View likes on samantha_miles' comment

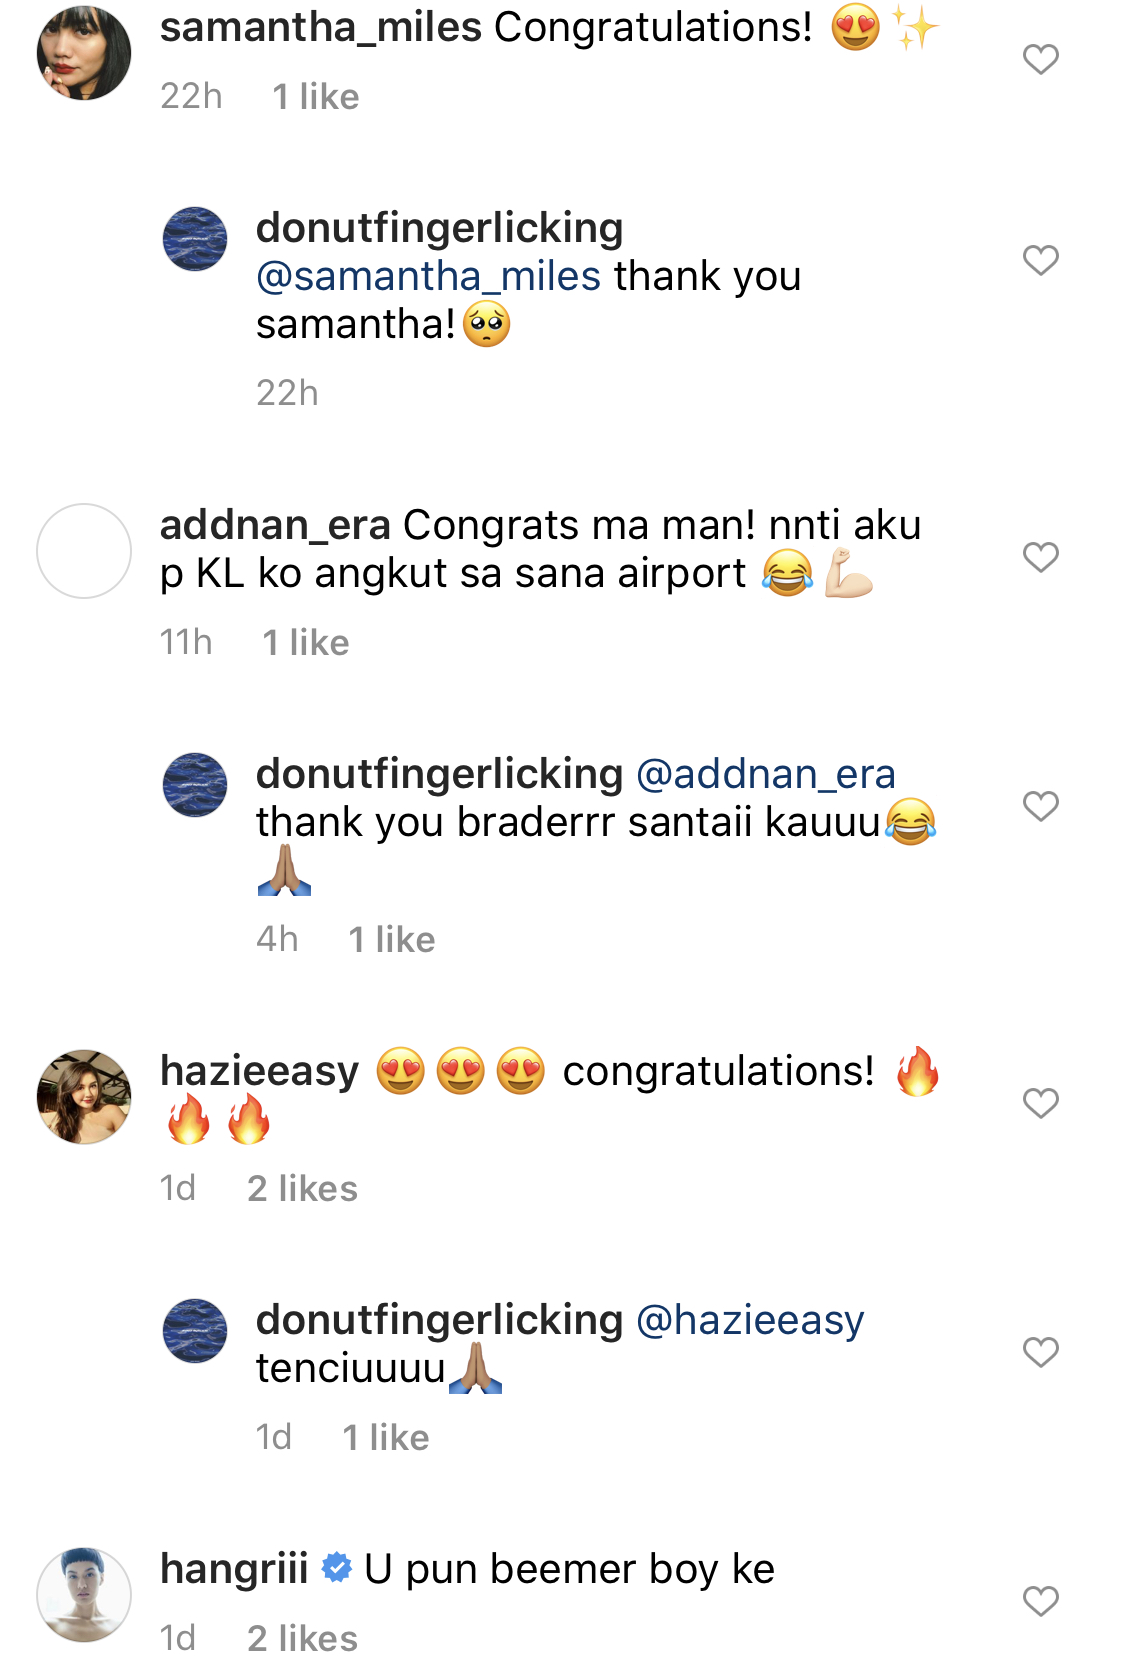pos(315,97)
